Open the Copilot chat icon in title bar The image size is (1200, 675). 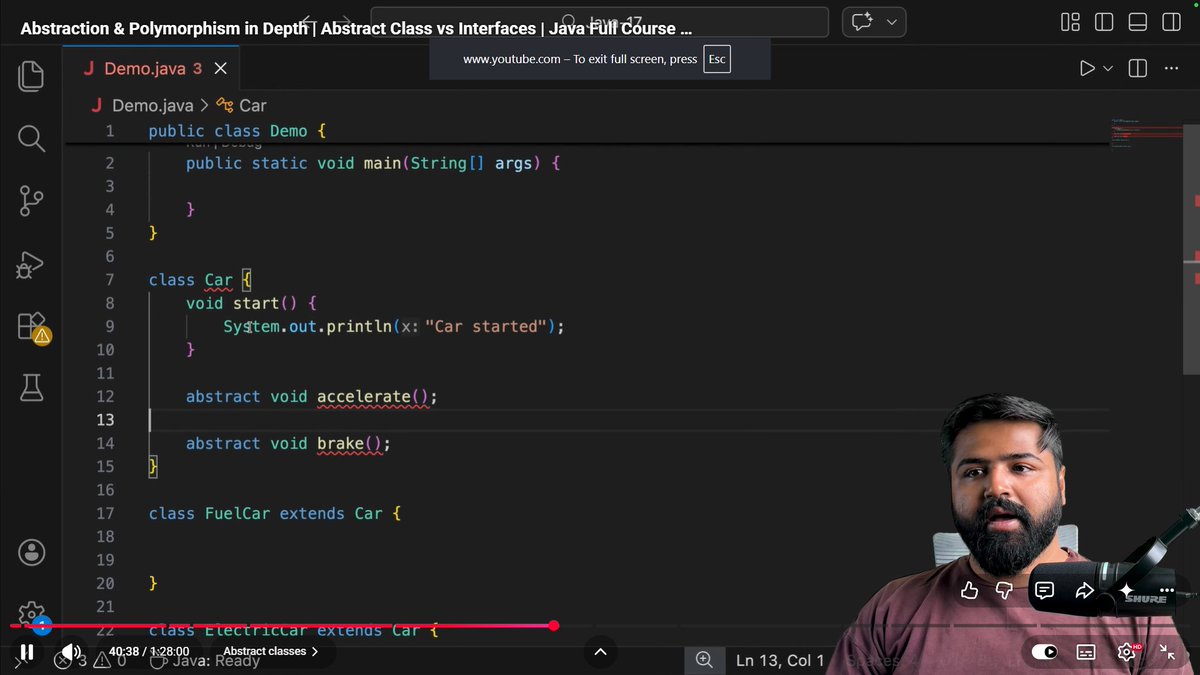pyautogui.click(x=863, y=22)
